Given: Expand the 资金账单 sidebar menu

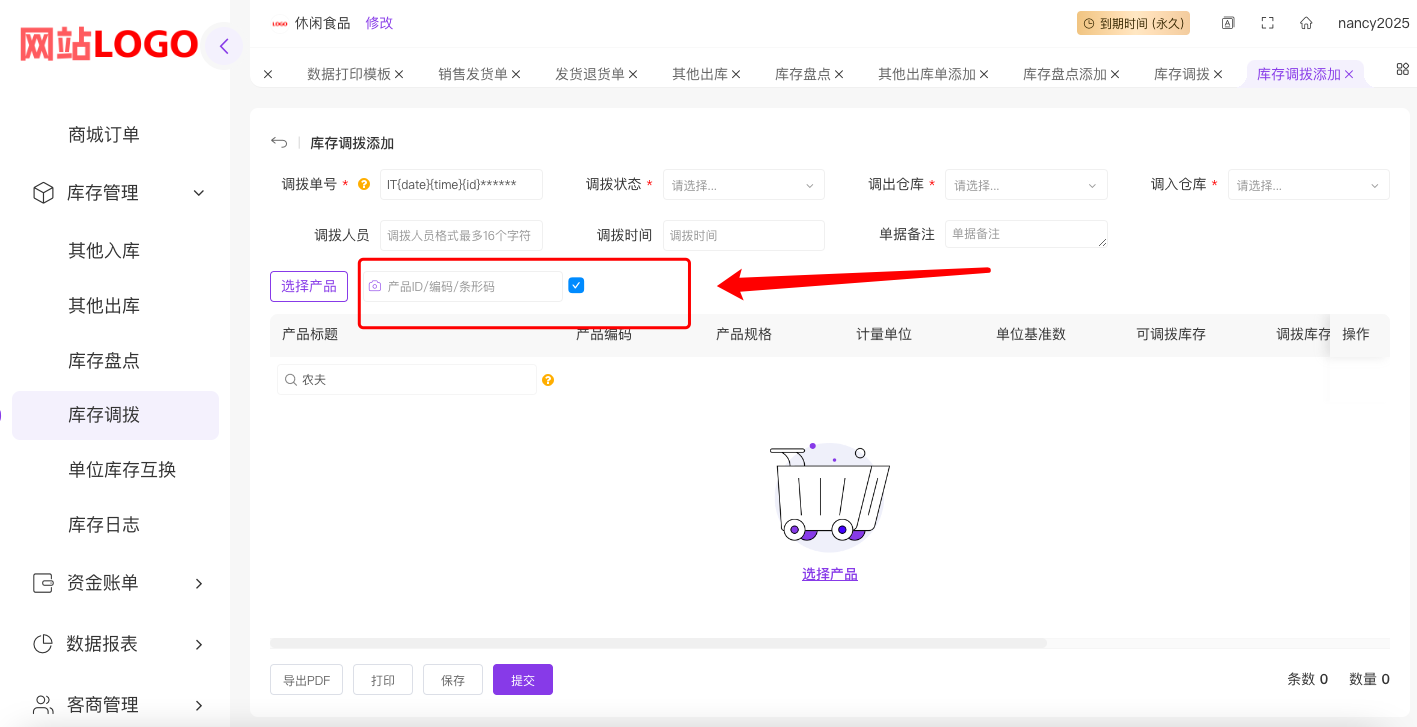Looking at the screenshot, I should [198, 583].
